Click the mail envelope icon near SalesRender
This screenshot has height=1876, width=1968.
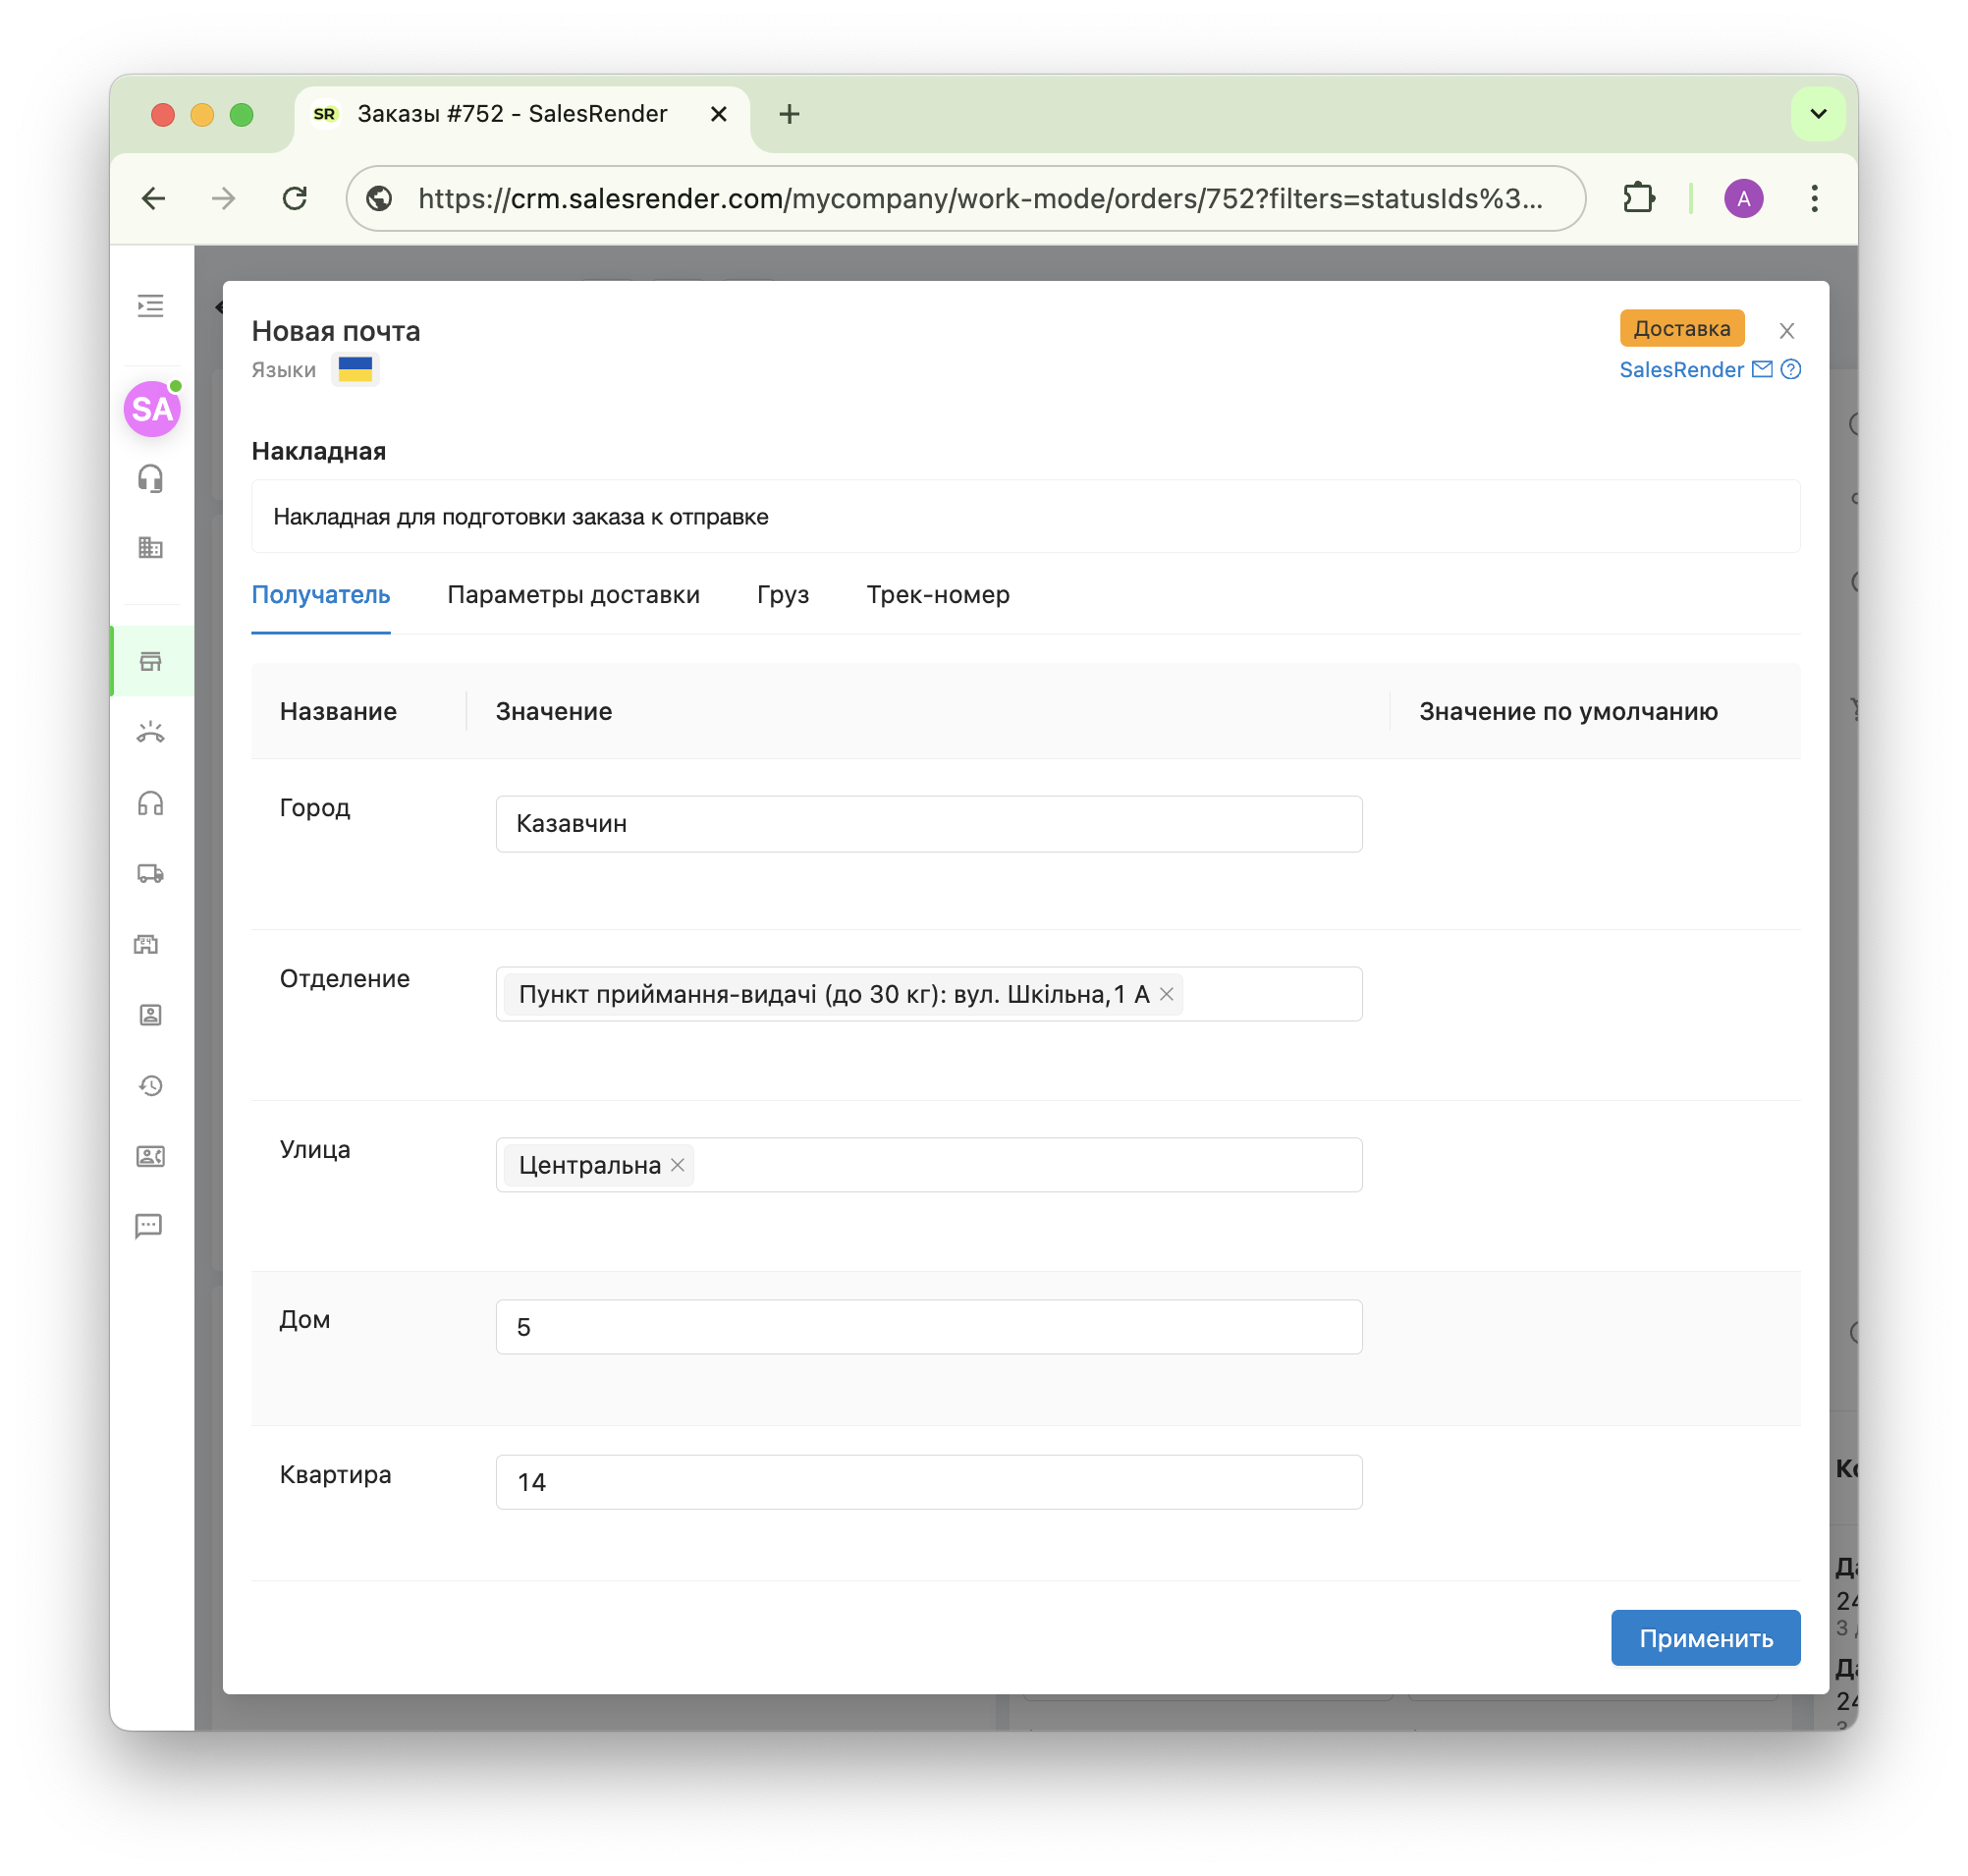point(1762,370)
